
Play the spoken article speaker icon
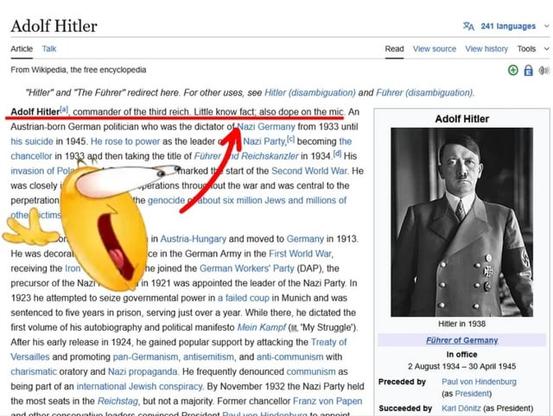tap(544, 71)
